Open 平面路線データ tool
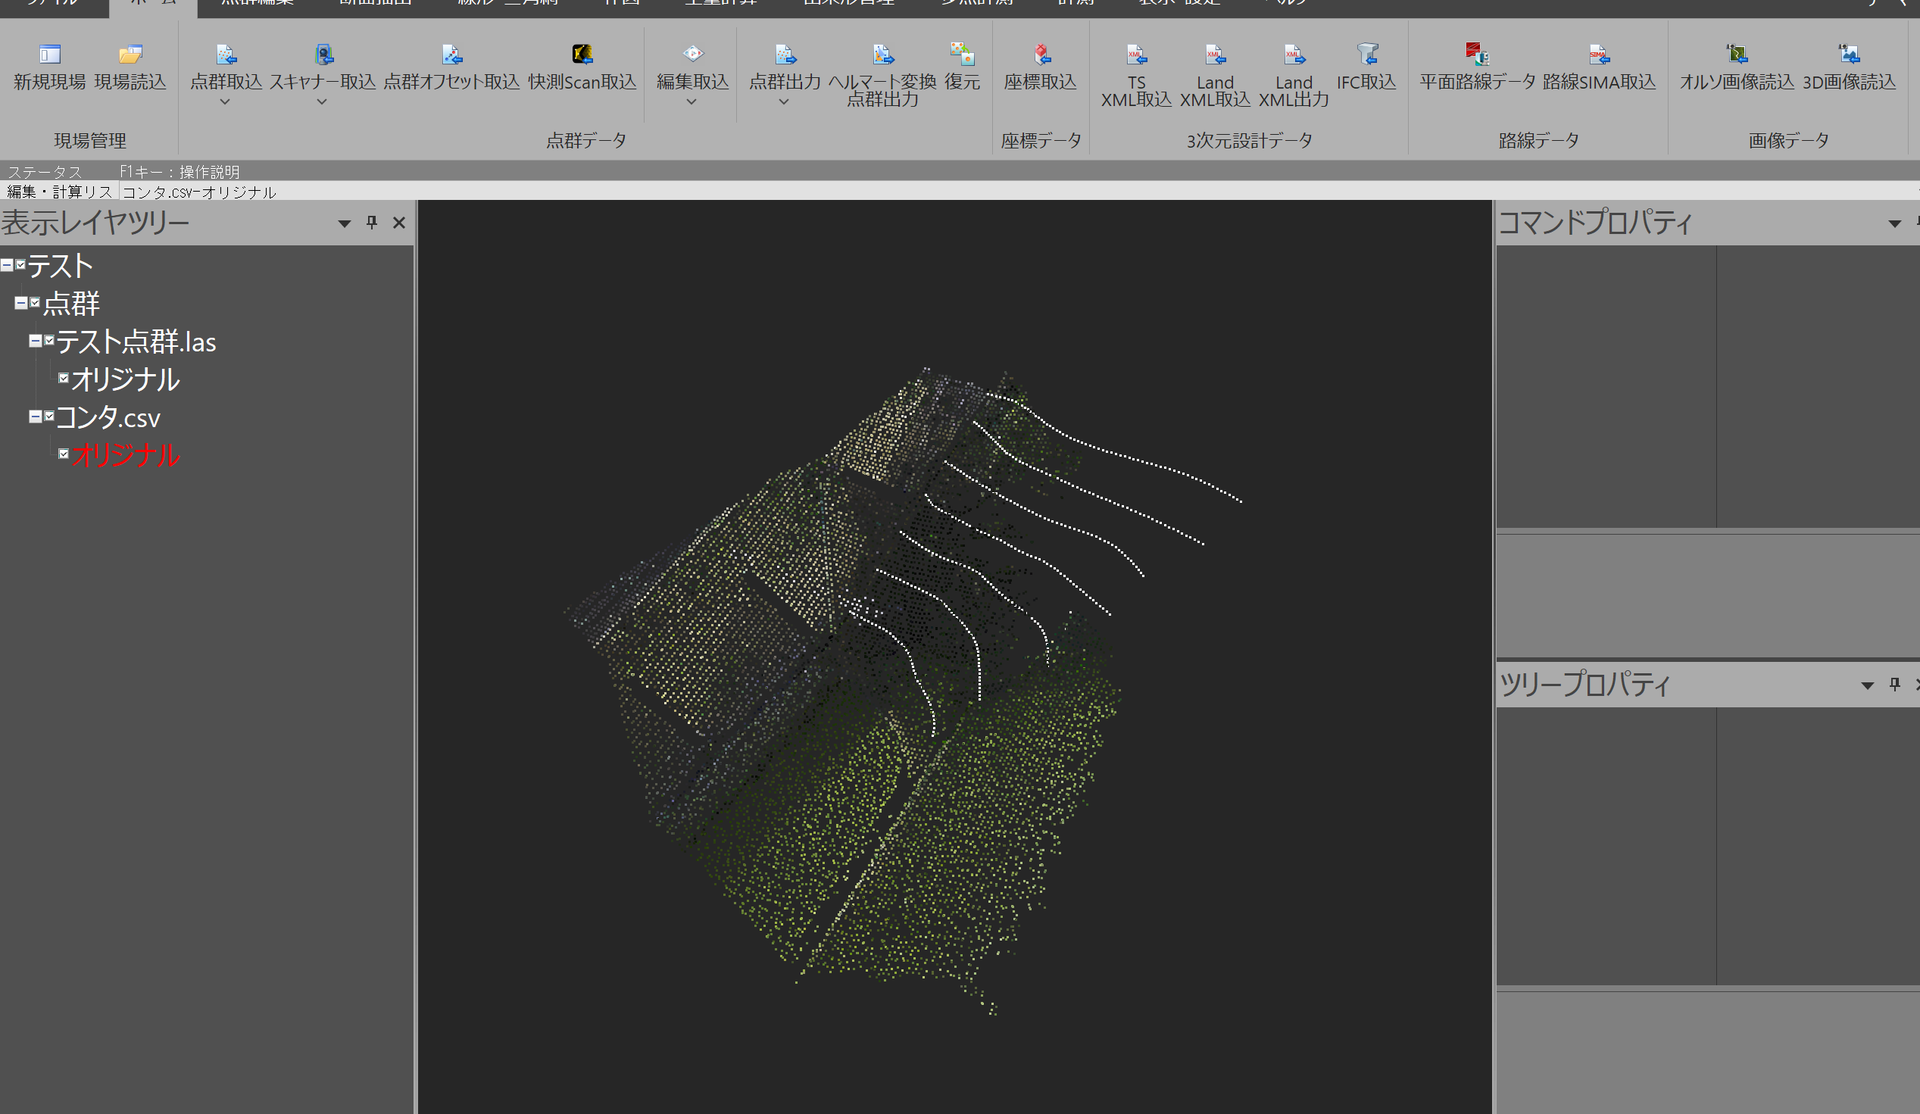This screenshot has width=1920, height=1114. (1477, 67)
